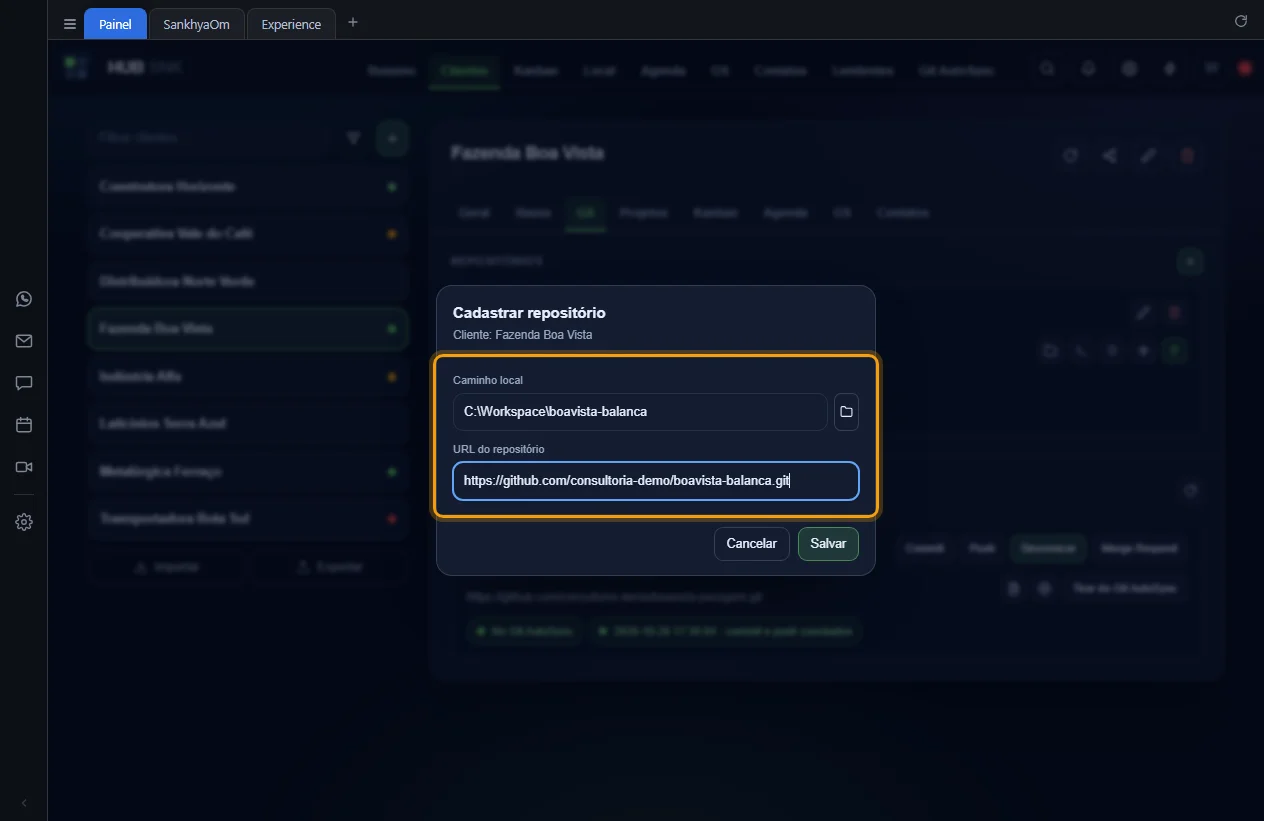The height and width of the screenshot is (821, 1264).
Task: Click the URL do repositório field
Action: pyautogui.click(x=656, y=481)
